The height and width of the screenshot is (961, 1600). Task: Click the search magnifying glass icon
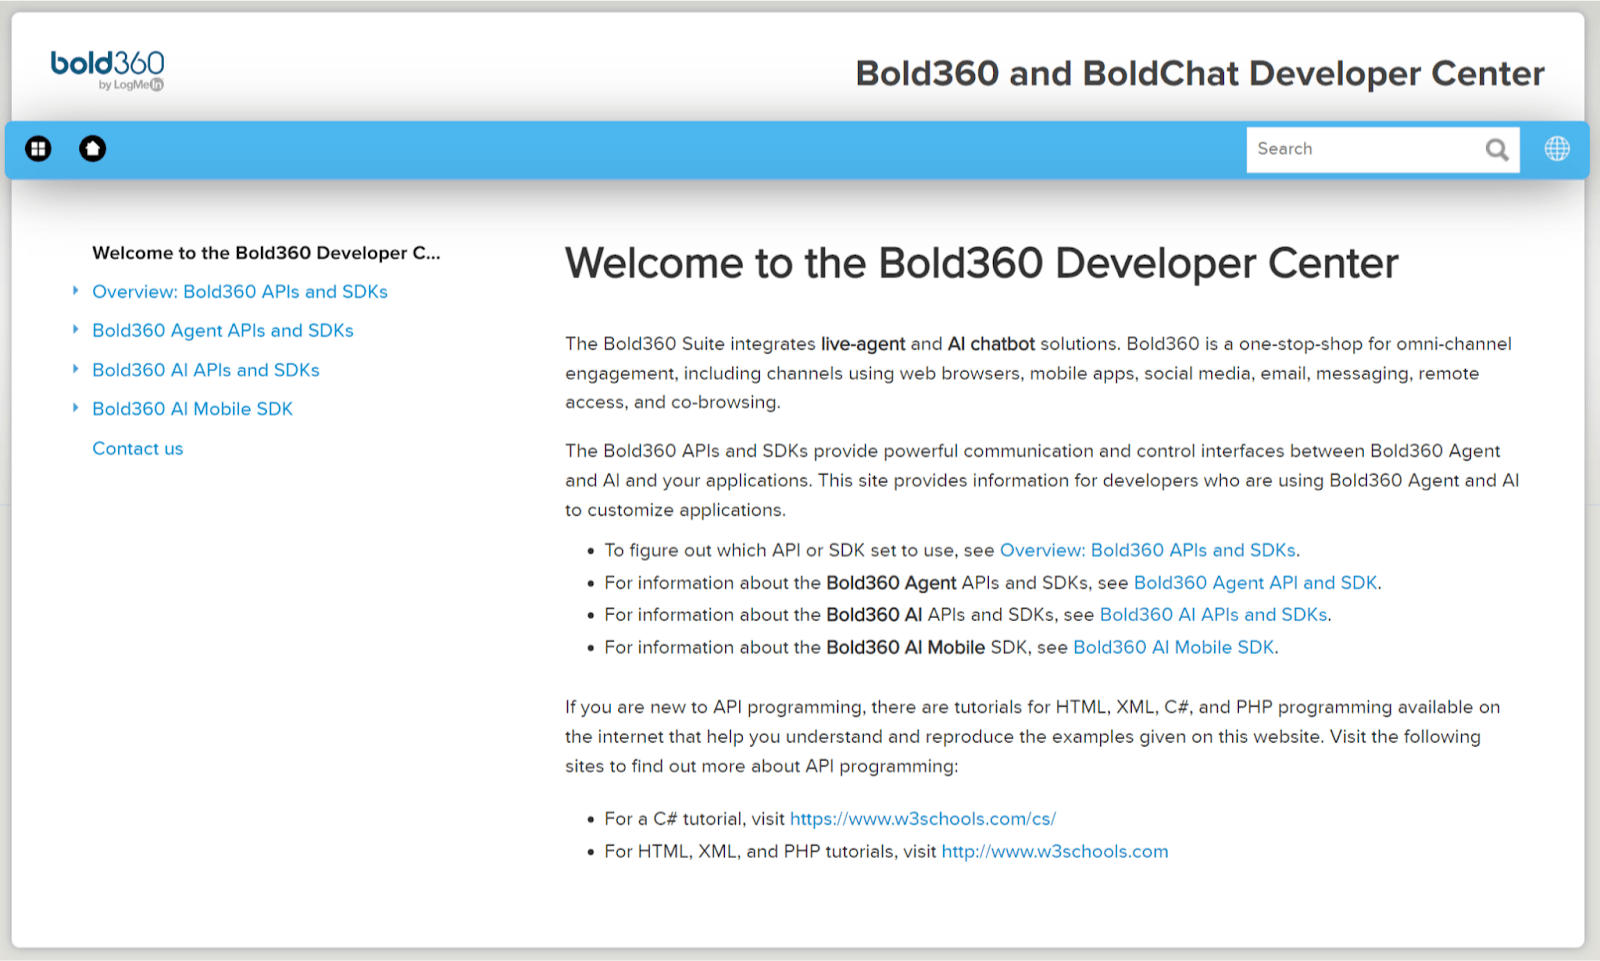coord(1496,149)
